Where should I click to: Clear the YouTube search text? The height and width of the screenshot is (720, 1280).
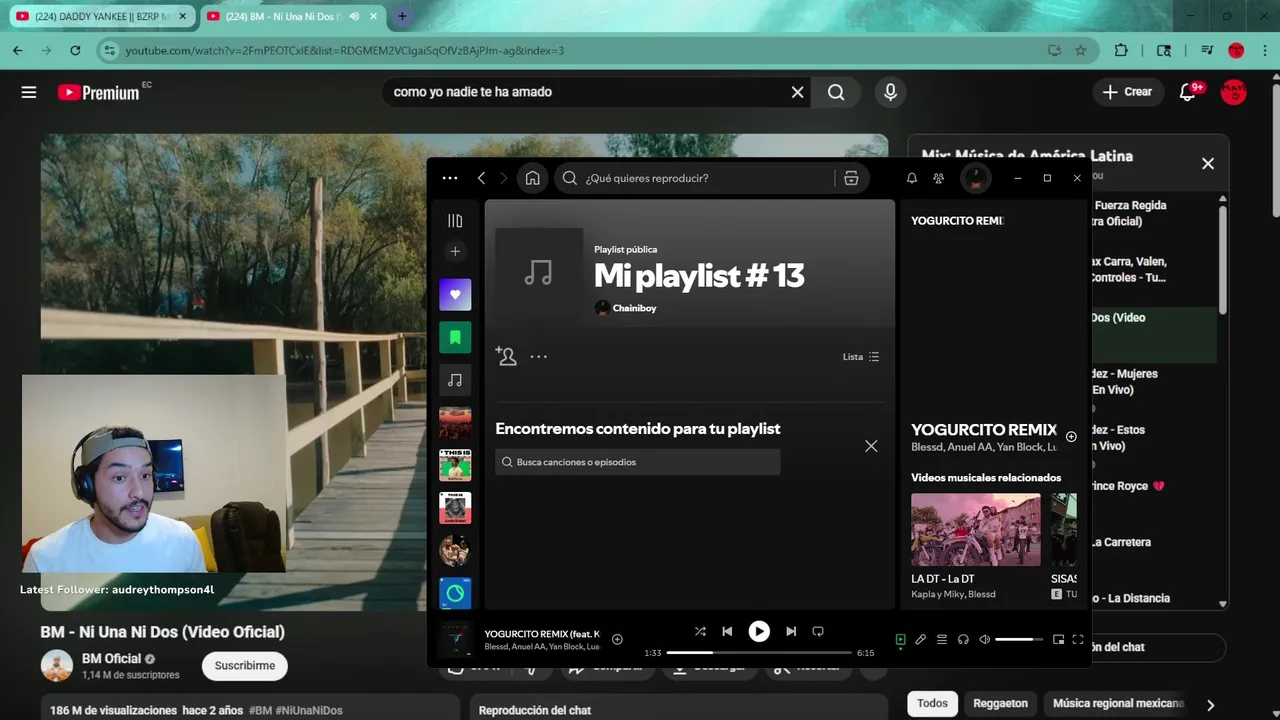[x=797, y=92]
